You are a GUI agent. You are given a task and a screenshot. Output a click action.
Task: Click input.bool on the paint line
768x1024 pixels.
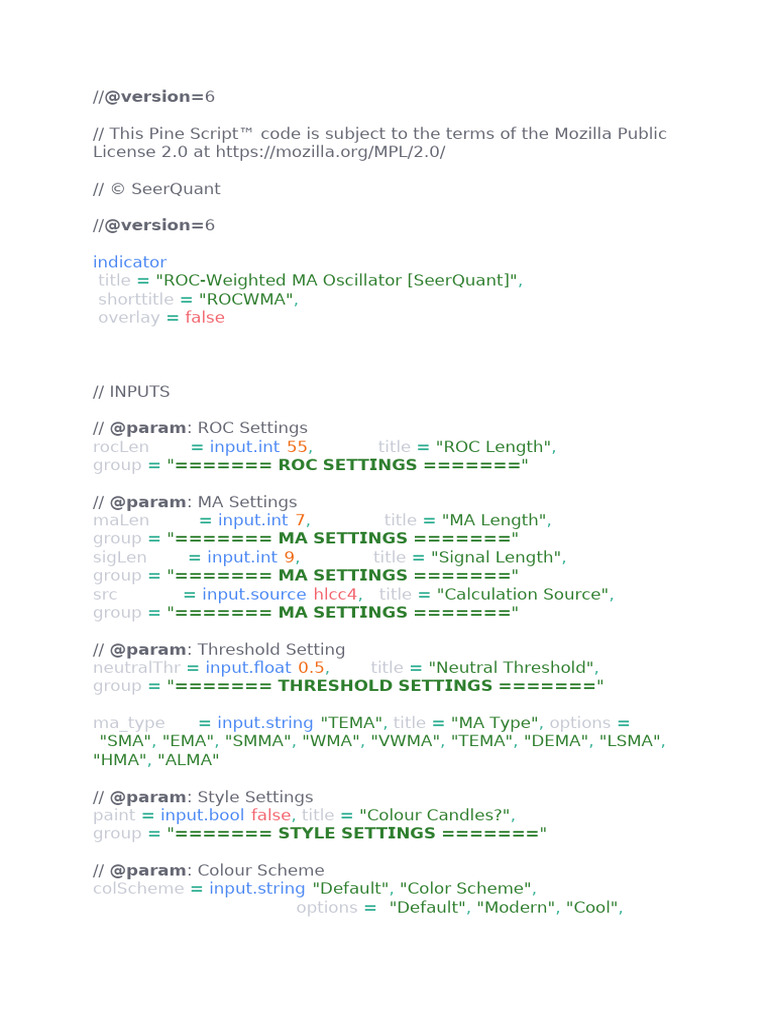pyautogui.click(x=202, y=815)
